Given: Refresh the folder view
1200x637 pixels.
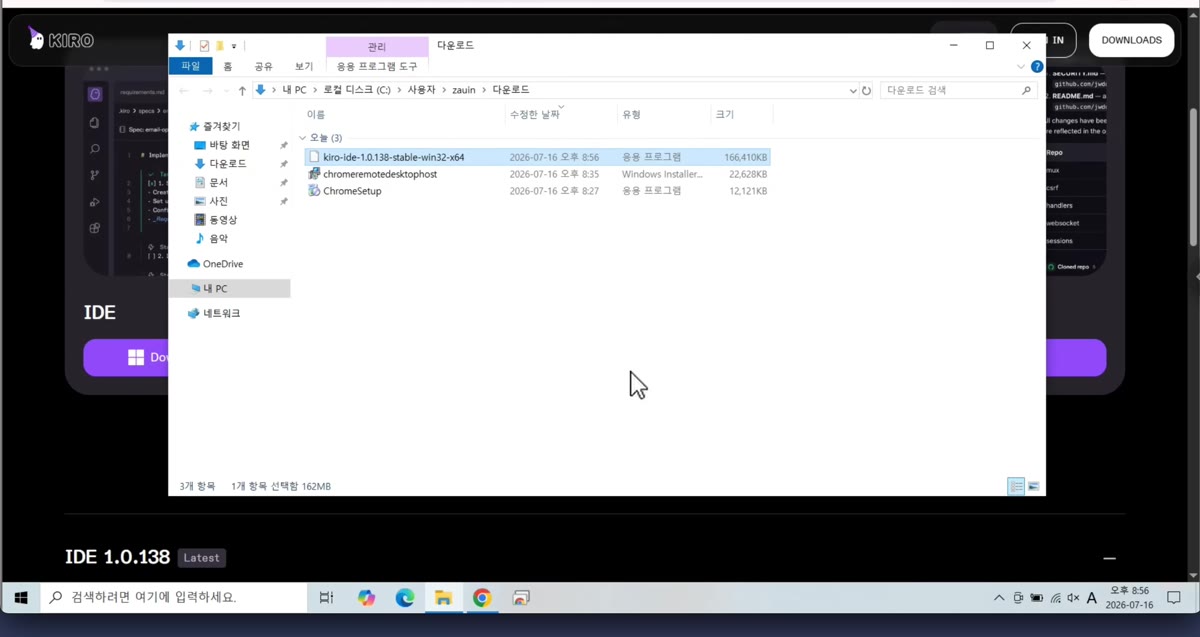Looking at the screenshot, I should 866,91.
